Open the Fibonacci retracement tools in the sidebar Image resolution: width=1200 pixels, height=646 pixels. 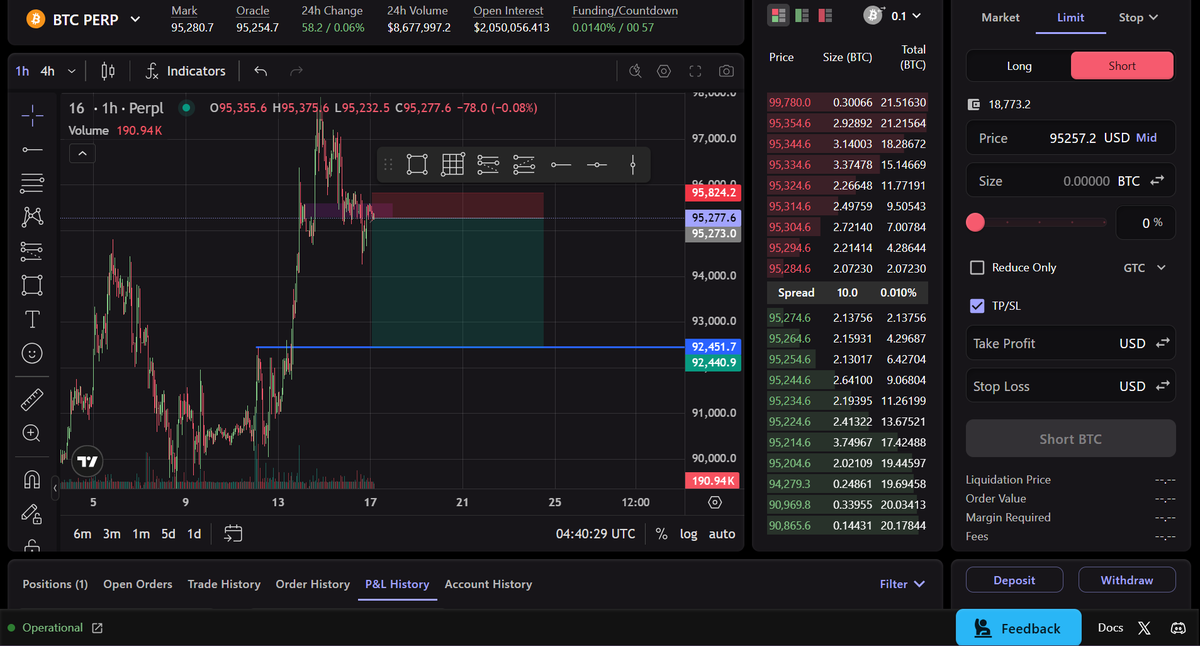pos(32,183)
